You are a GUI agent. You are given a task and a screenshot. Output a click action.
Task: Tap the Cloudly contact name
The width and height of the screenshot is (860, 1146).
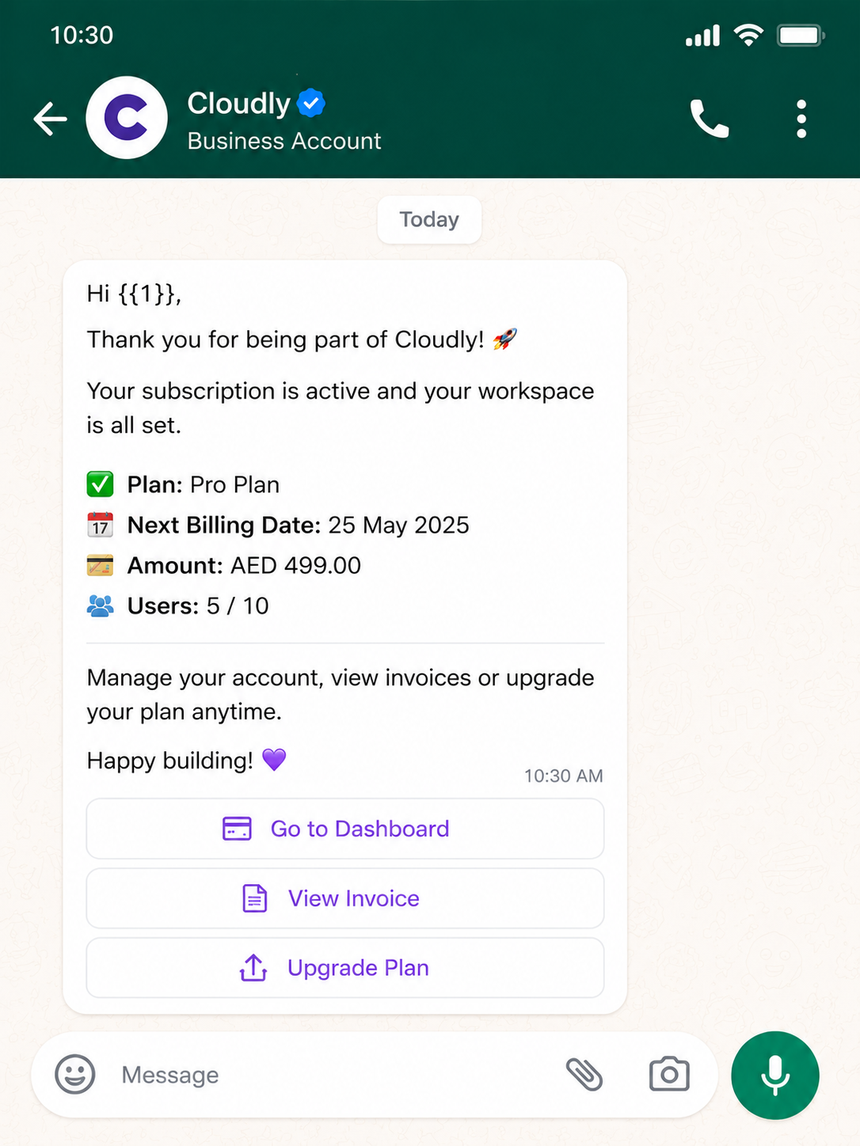click(239, 104)
